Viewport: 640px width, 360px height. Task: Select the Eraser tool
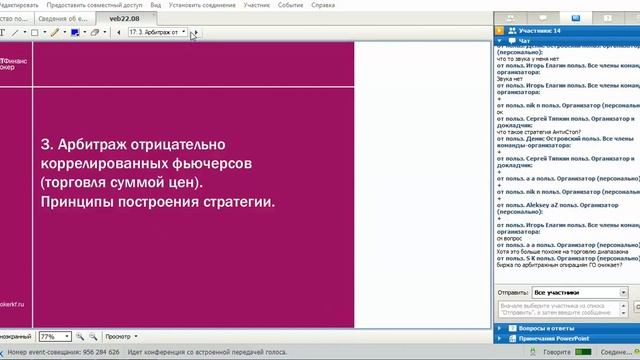click(x=95, y=32)
